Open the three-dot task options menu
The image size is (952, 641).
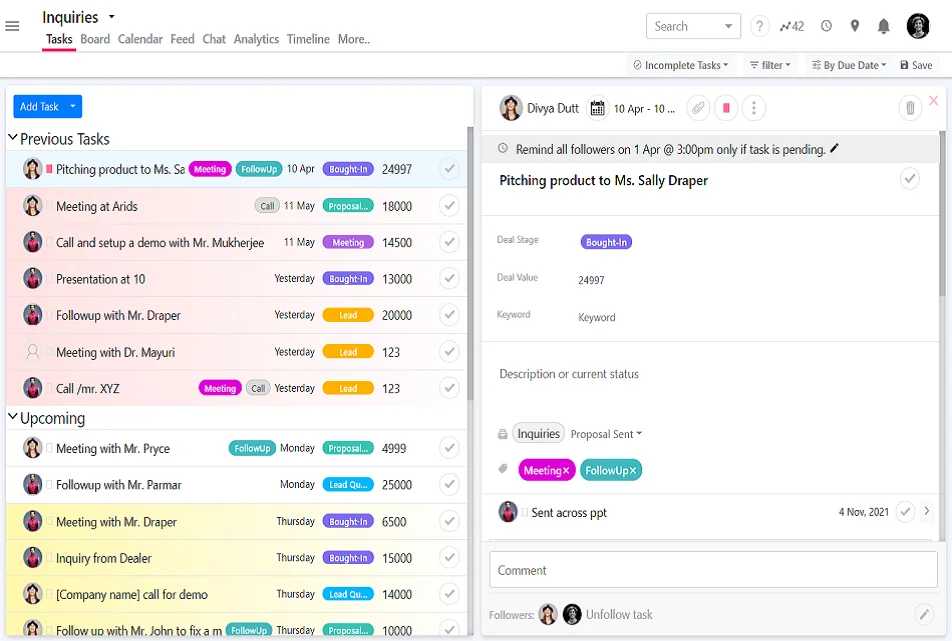[x=754, y=108]
